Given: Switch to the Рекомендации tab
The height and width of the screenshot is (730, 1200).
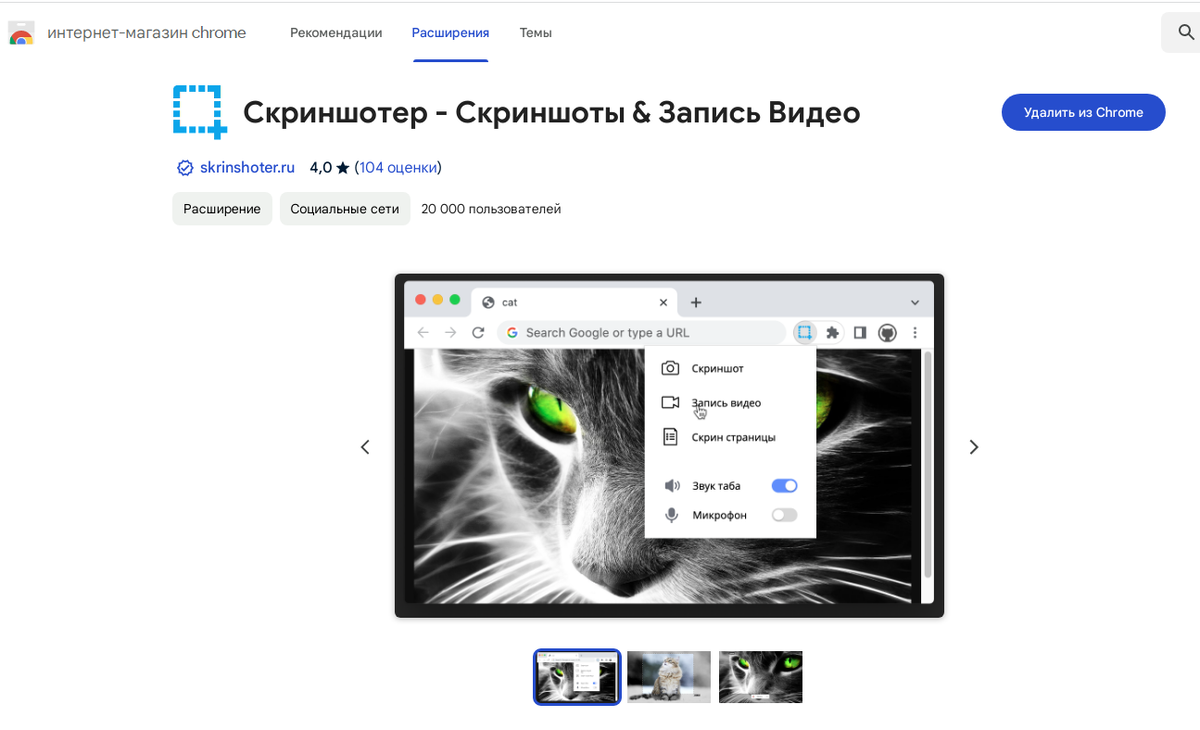Looking at the screenshot, I should click(x=335, y=32).
